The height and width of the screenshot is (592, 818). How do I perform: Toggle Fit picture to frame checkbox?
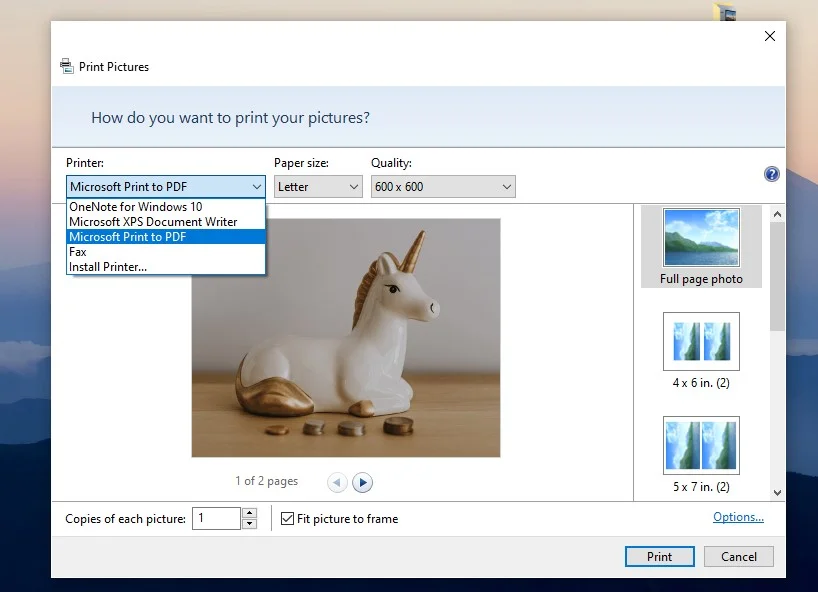tap(287, 518)
